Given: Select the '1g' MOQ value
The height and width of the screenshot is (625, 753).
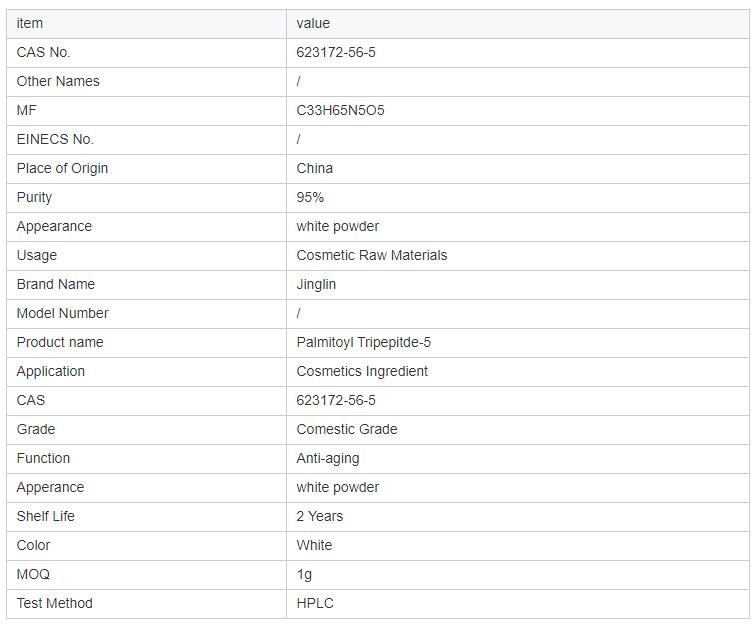Looking at the screenshot, I should (304, 574).
